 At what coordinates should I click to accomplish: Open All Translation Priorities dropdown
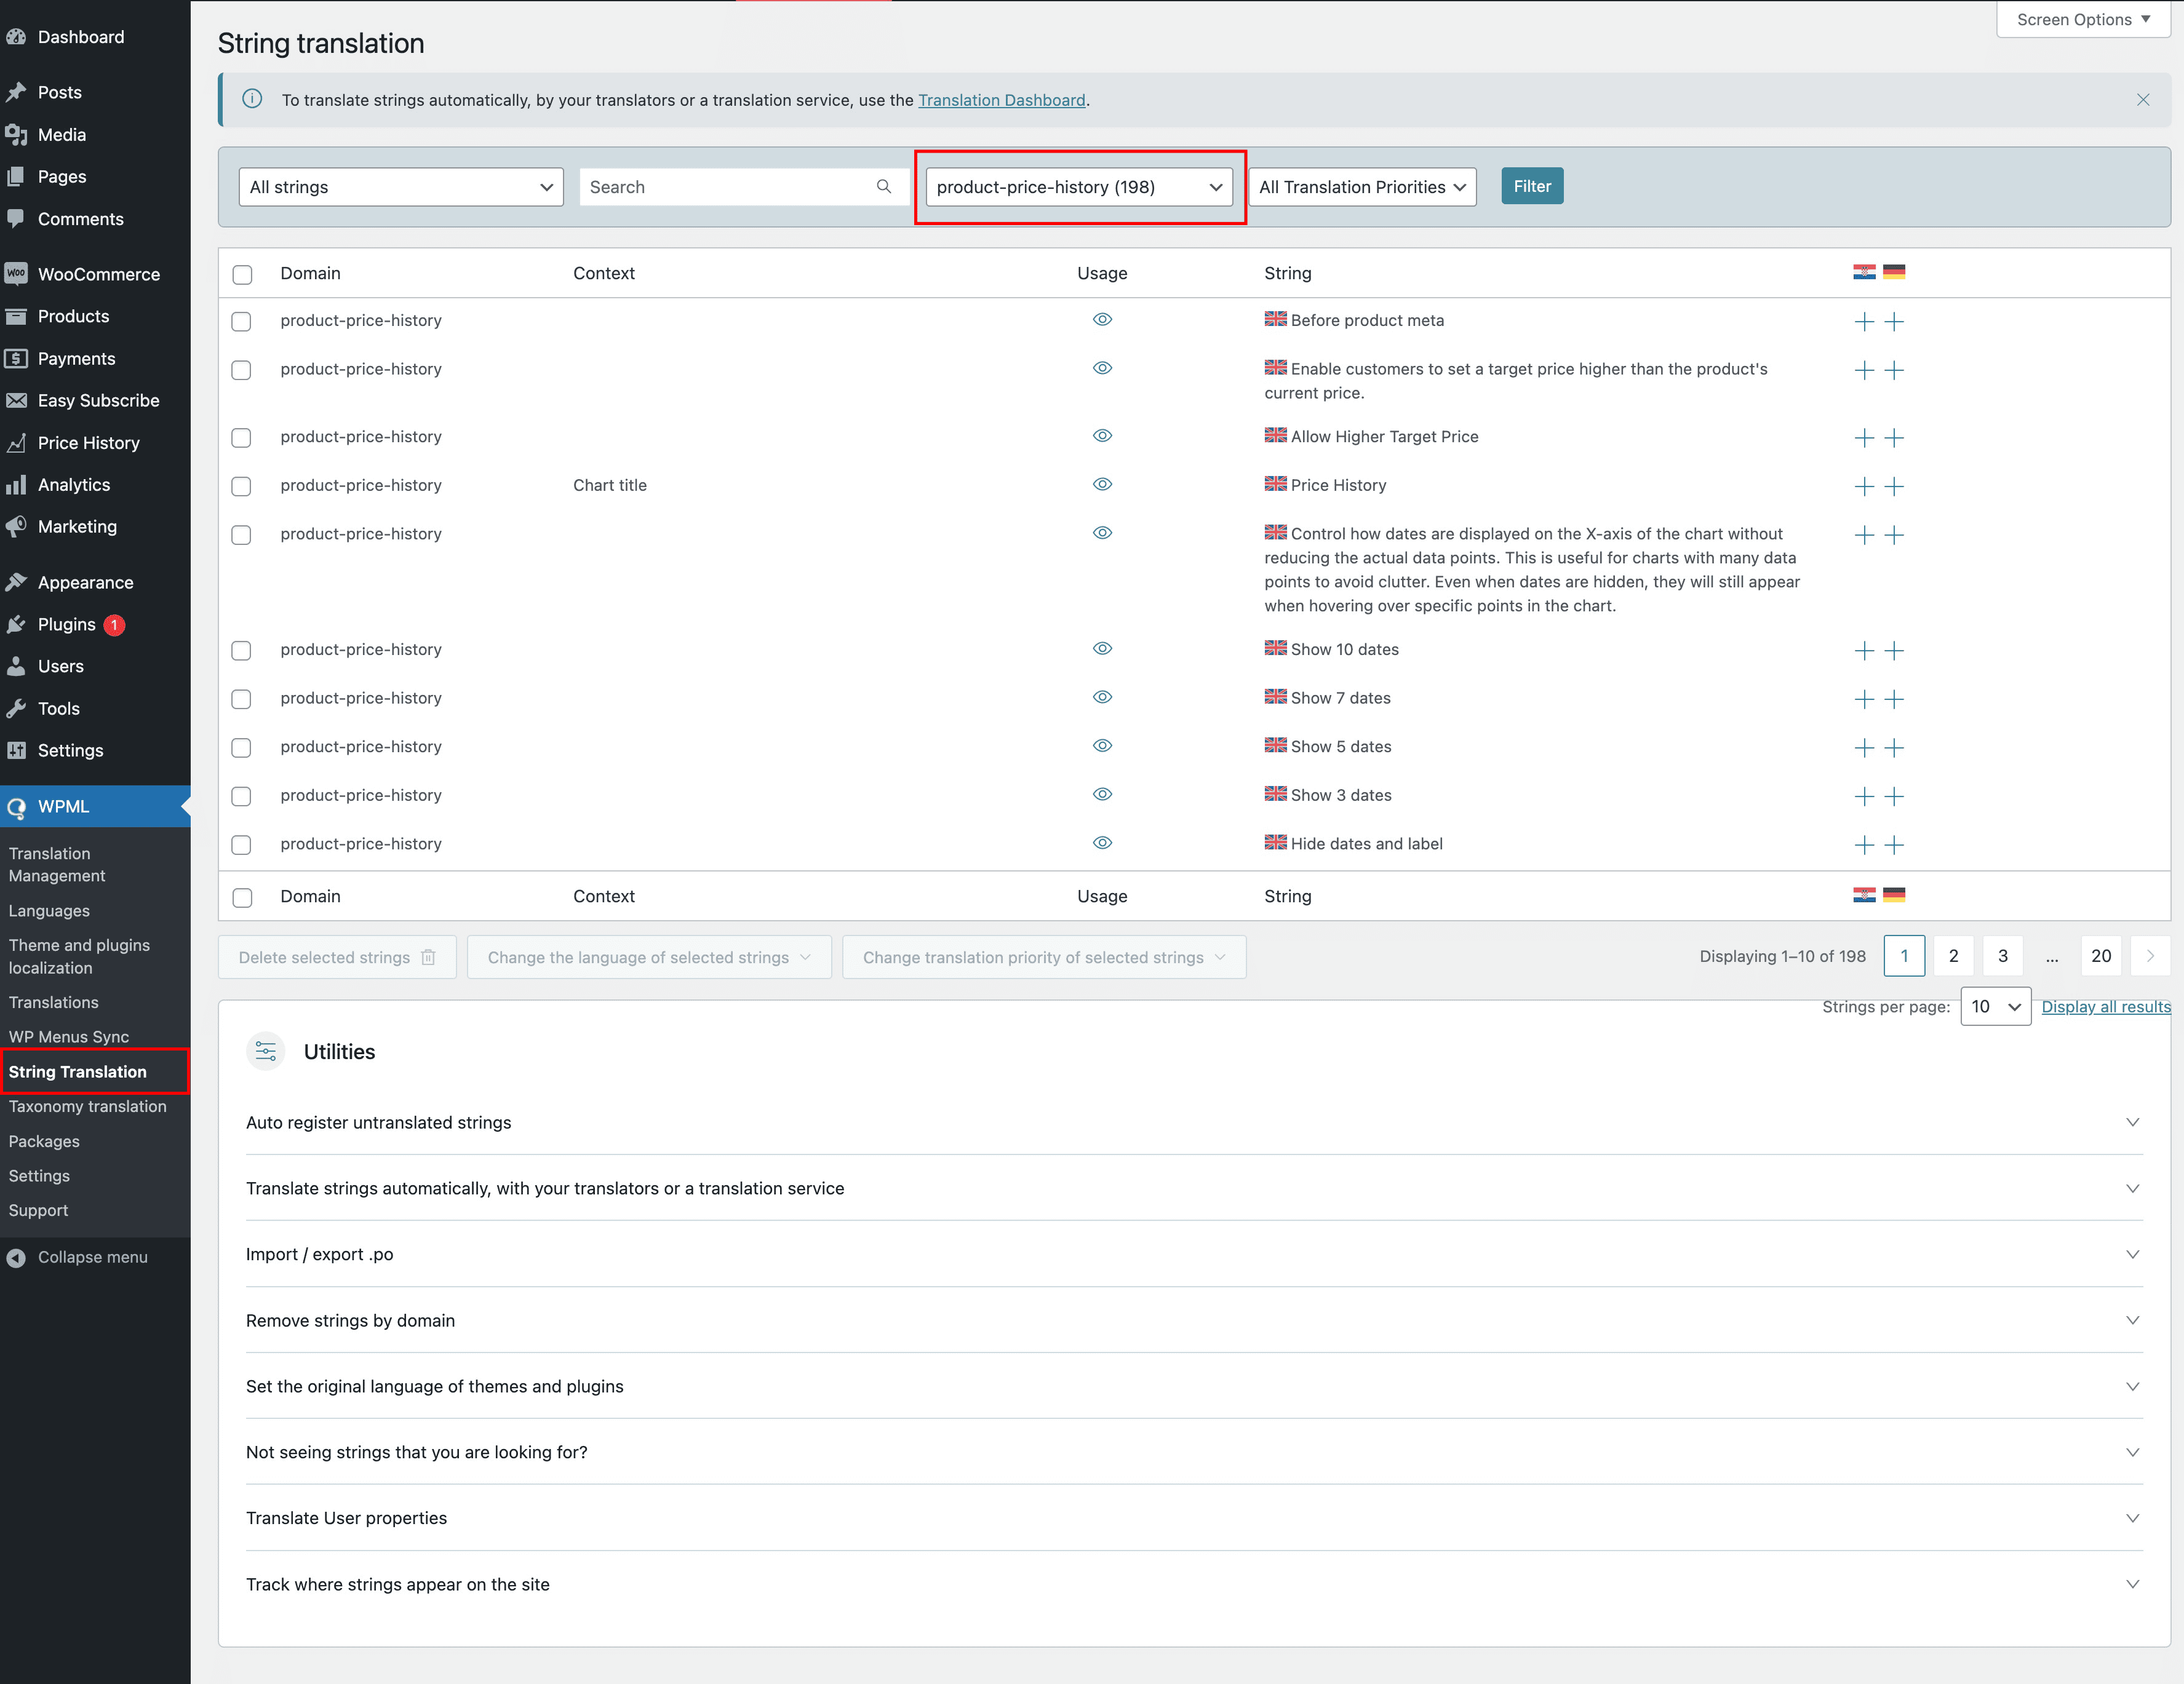pos(1361,187)
